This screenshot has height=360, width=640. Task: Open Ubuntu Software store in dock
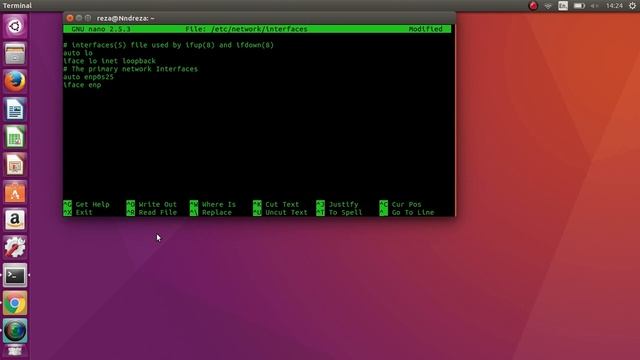[15, 192]
